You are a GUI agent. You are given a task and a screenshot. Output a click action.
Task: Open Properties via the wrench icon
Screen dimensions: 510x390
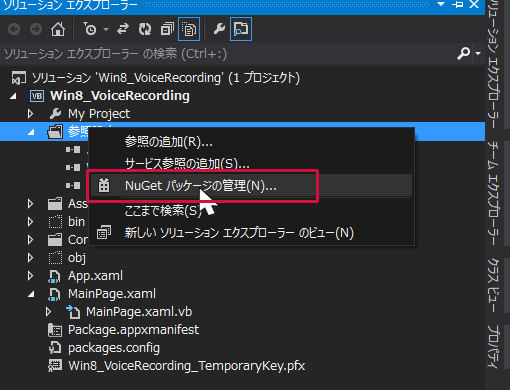[219, 29]
